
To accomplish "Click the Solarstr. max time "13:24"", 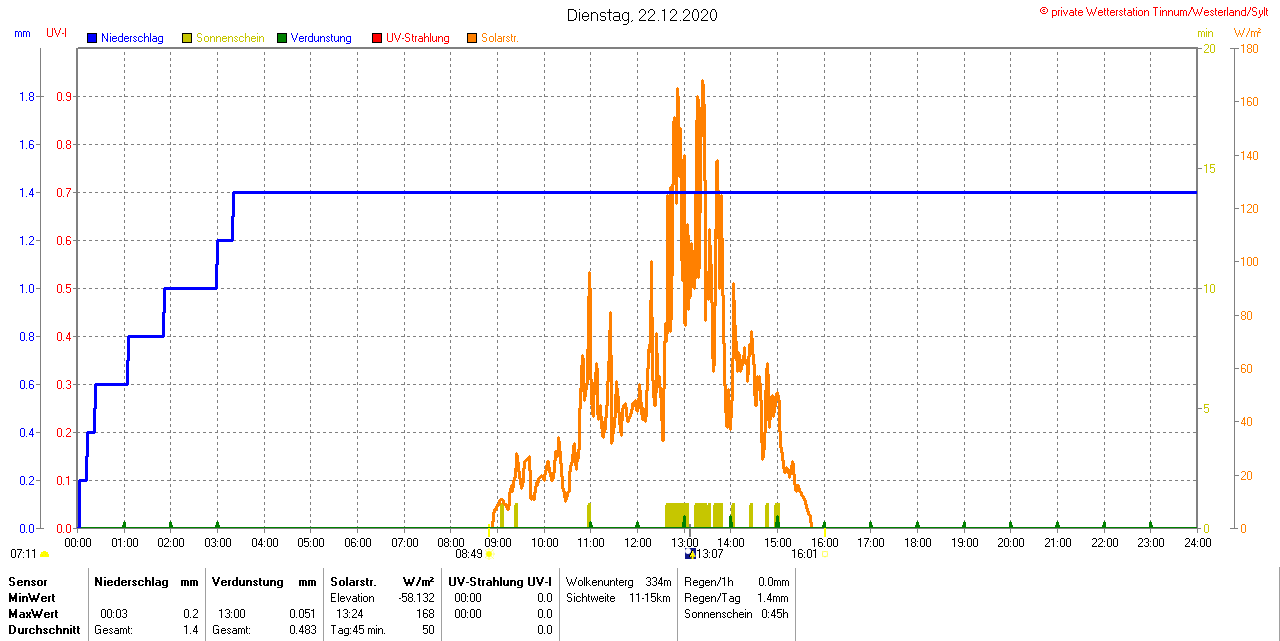I will [349, 613].
